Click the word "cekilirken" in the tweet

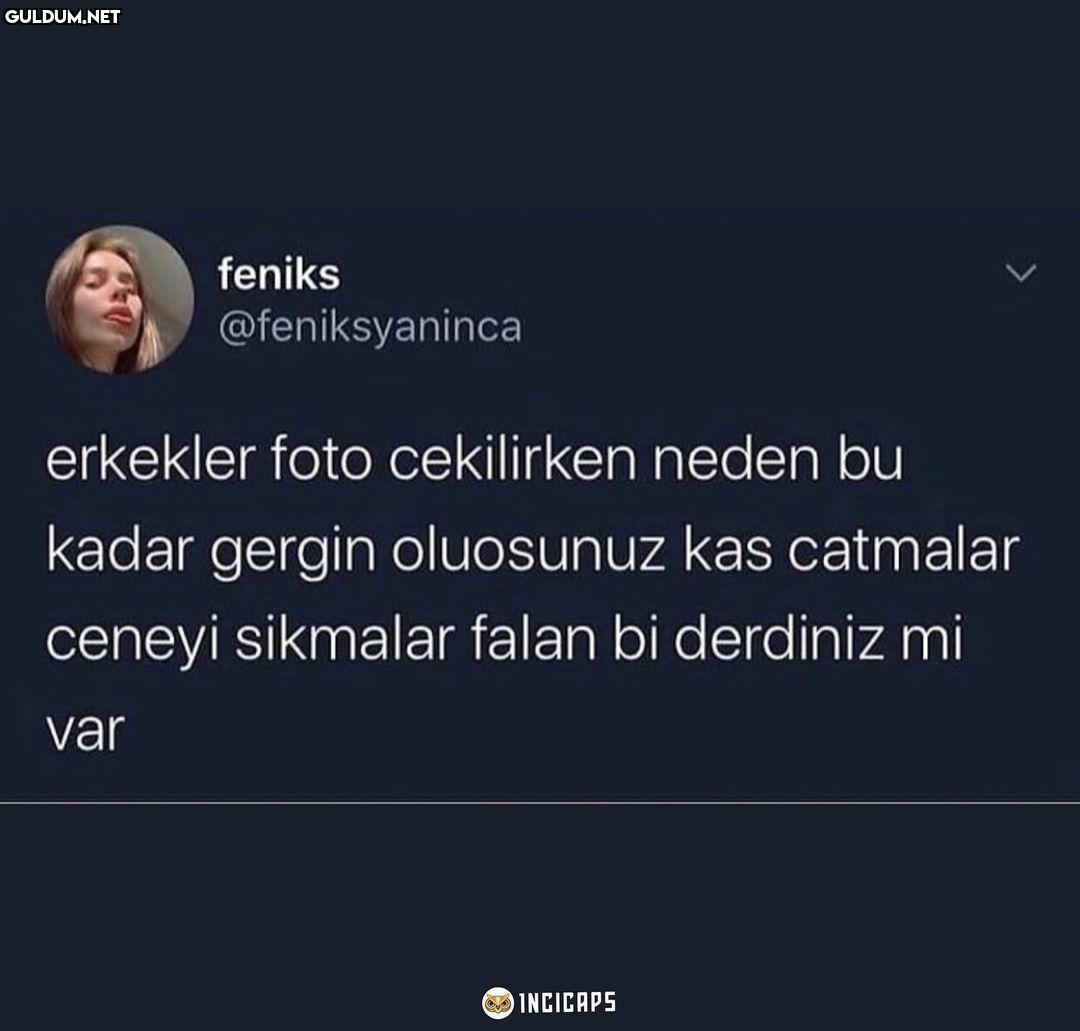click(512, 459)
